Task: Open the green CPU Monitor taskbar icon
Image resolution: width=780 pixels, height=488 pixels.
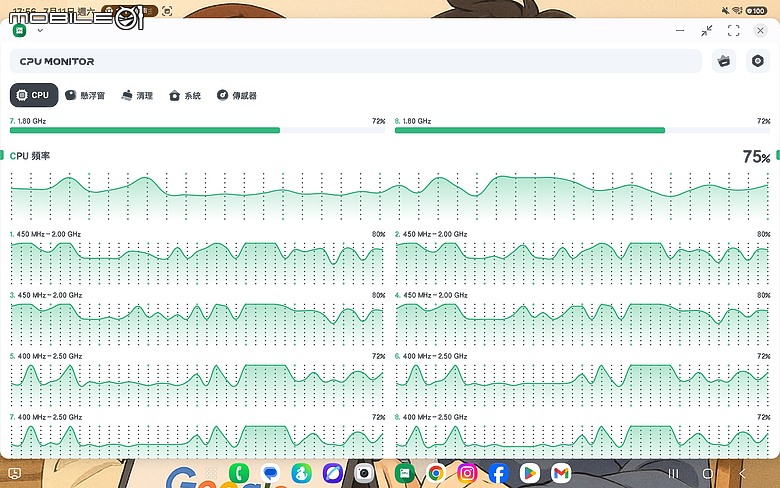Action: point(404,473)
